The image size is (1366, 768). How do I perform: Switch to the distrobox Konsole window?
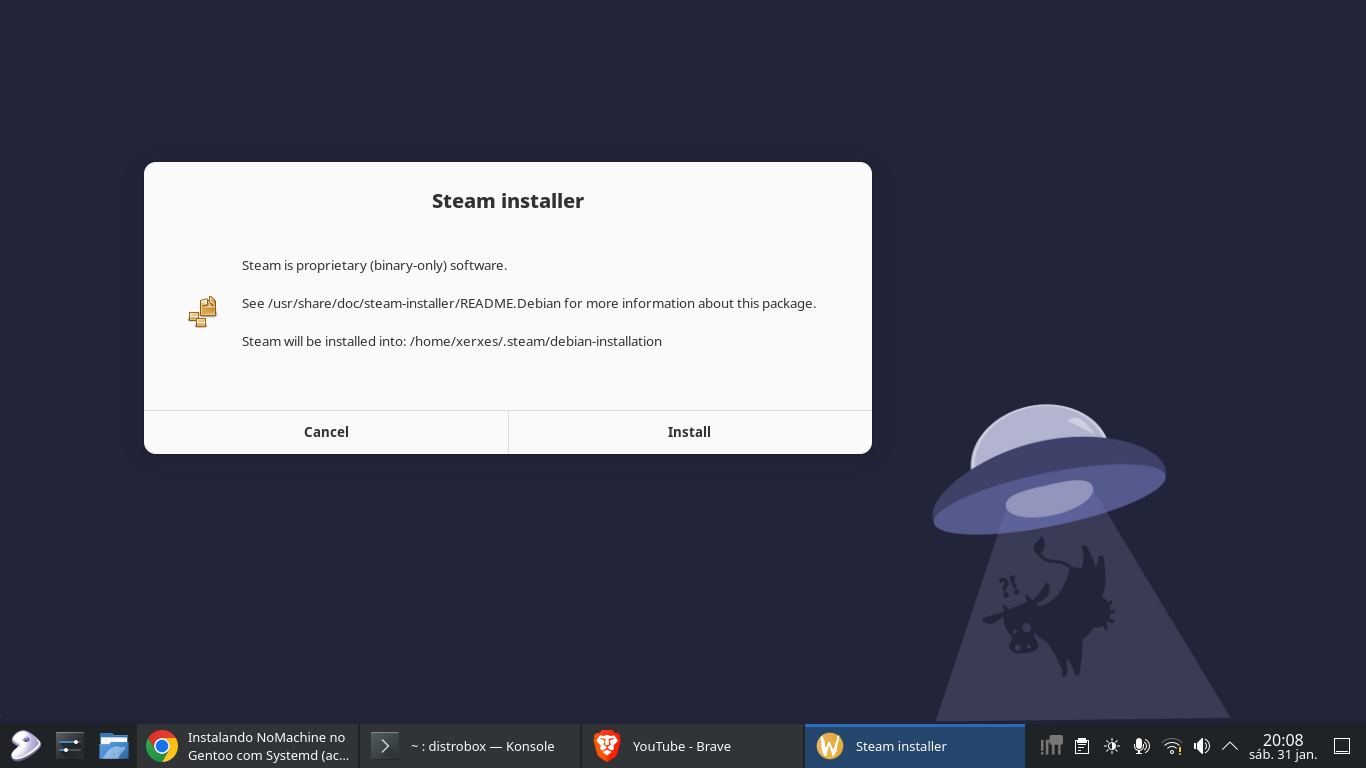tap(470, 746)
